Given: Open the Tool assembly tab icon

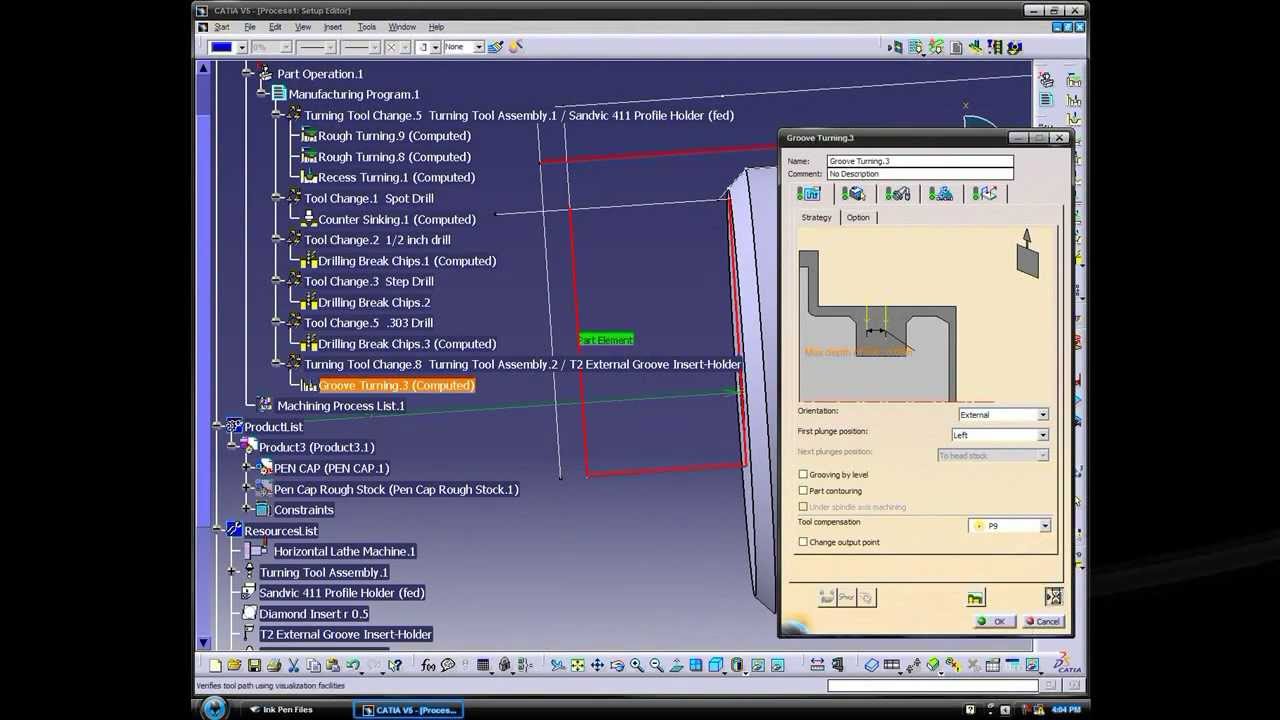Looking at the screenshot, I should (897, 194).
